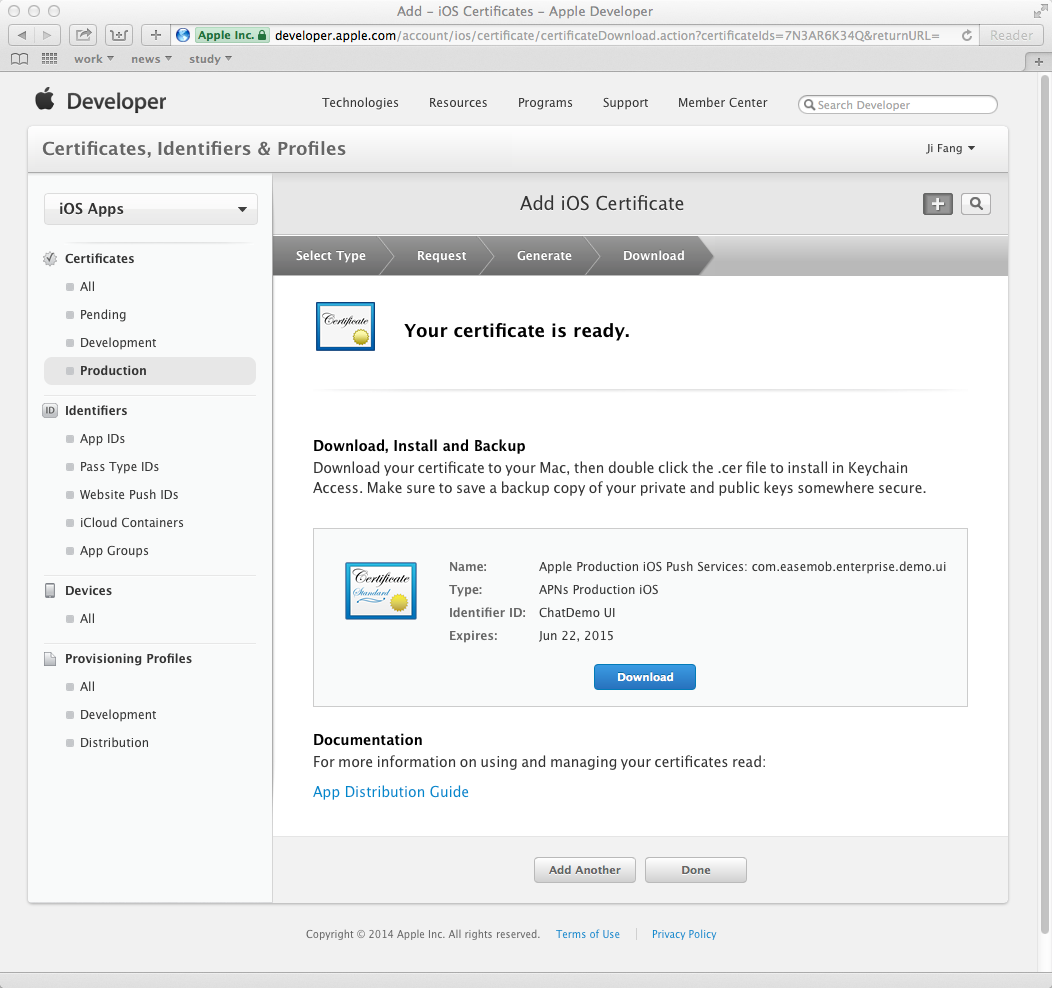Screen dimensions: 1052x988
Task: Click the Request step
Action: (x=441, y=256)
